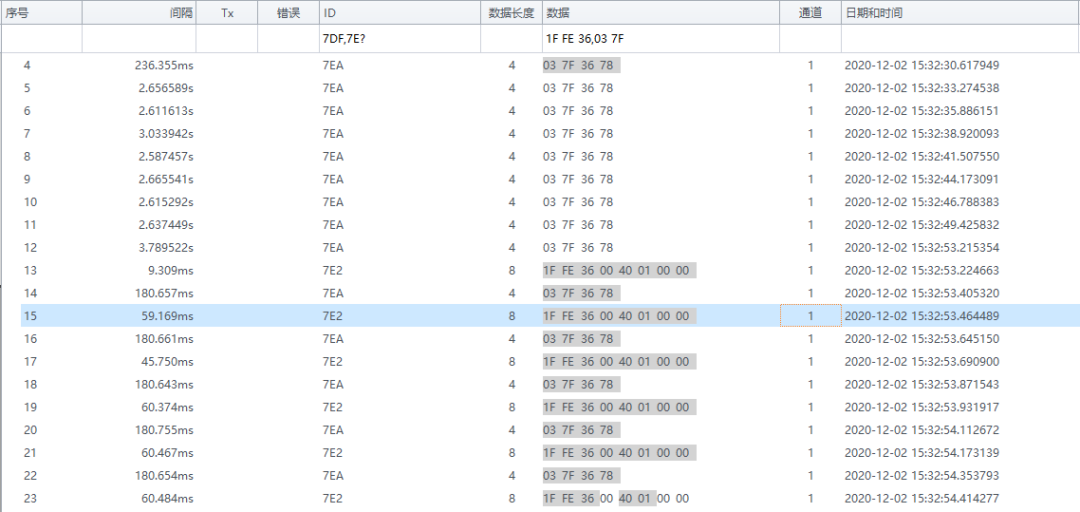Select interval 60.484ms in row 23
Image resolution: width=1080 pixels, height=512 pixels.
[x=167, y=498]
